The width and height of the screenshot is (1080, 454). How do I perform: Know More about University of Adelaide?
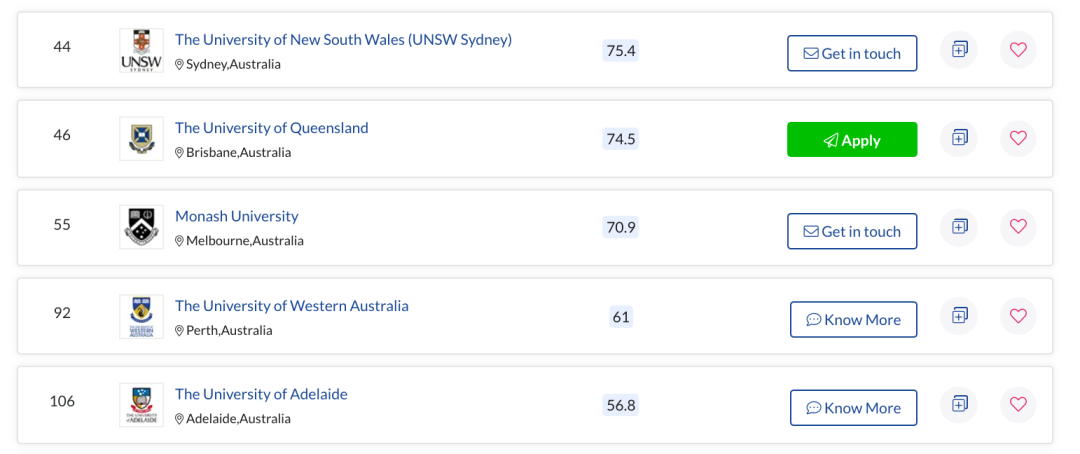click(853, 408)
